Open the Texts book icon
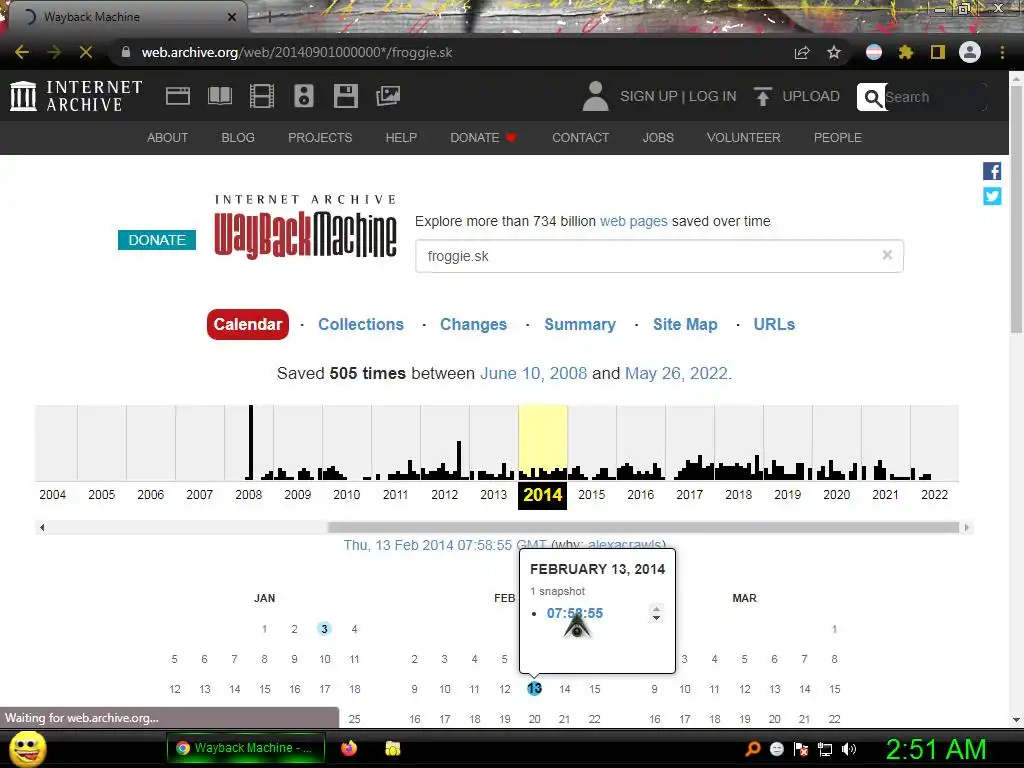 (219, 96)
